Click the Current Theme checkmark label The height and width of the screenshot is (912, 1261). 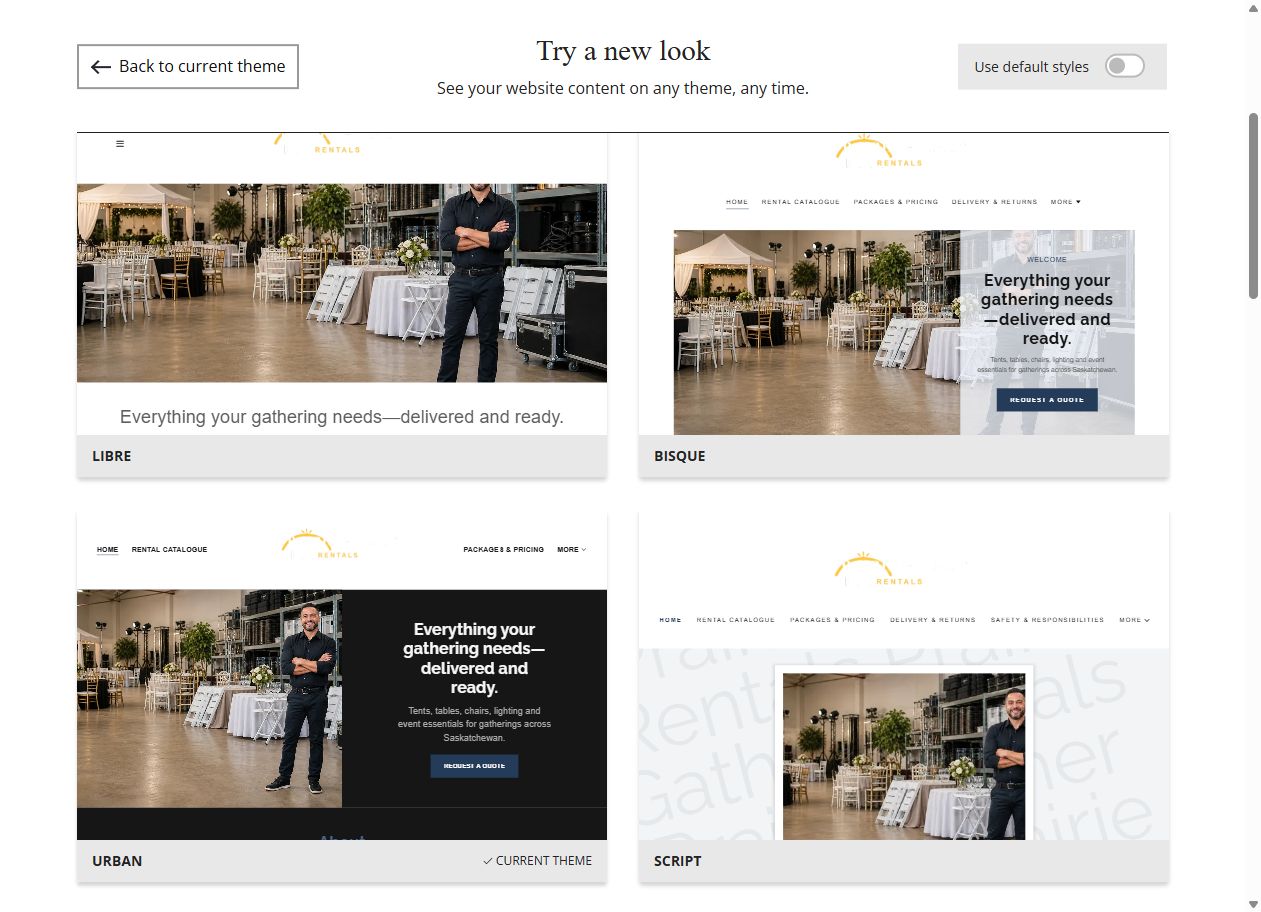[x=537, y=861]
